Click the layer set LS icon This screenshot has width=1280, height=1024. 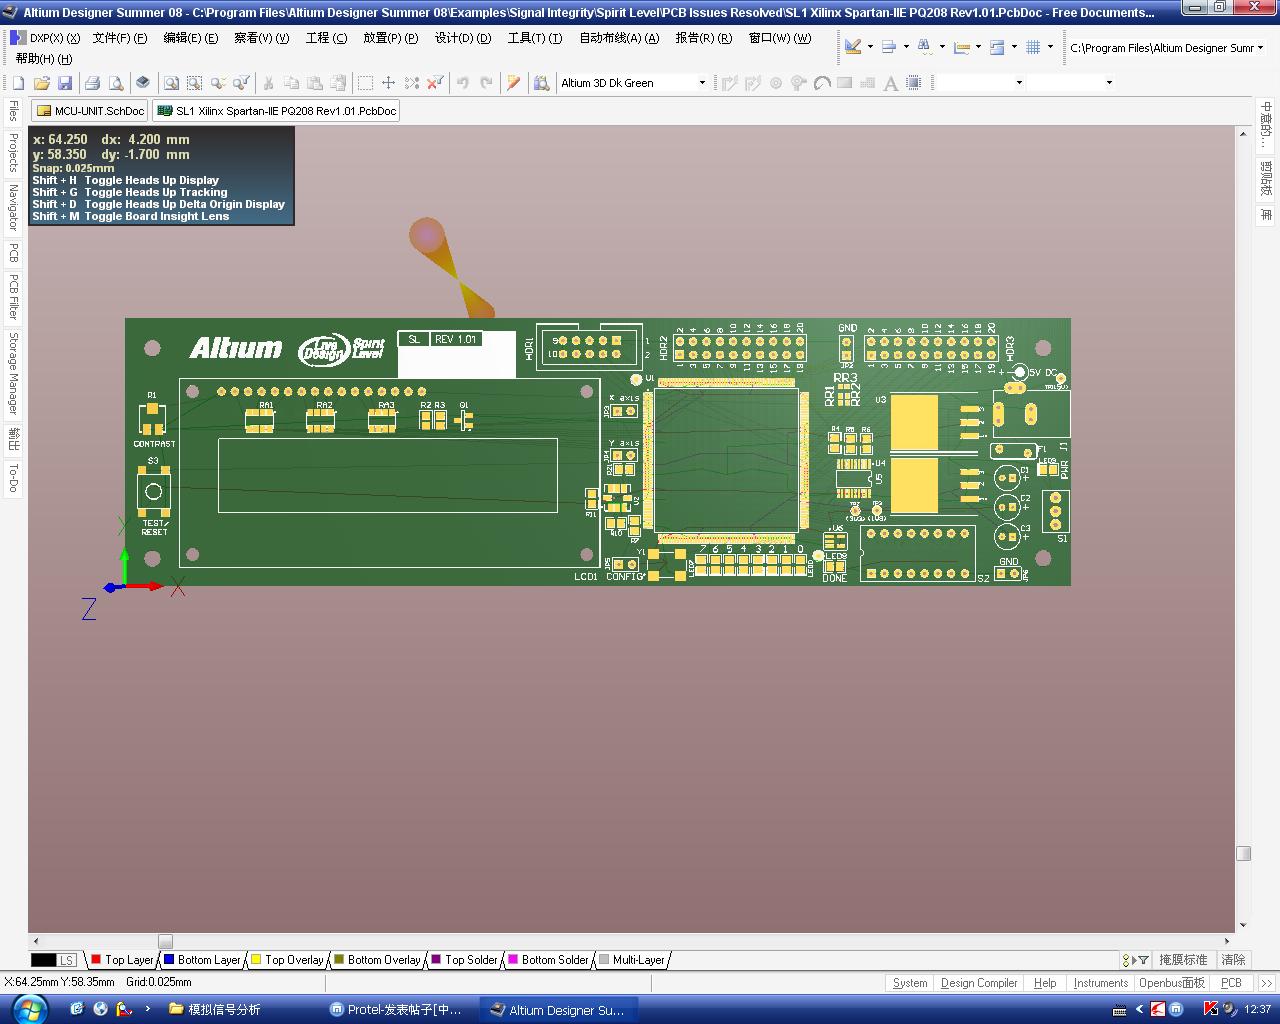(x=66, y=960)
